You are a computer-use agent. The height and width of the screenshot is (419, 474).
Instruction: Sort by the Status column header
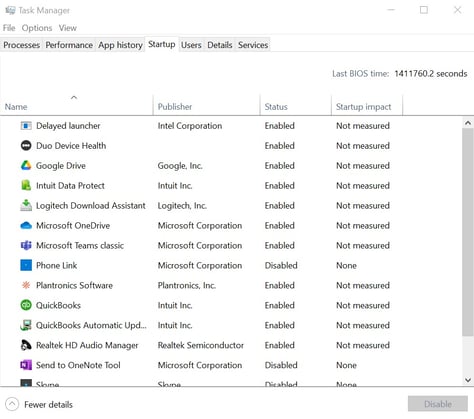[296, 106]
